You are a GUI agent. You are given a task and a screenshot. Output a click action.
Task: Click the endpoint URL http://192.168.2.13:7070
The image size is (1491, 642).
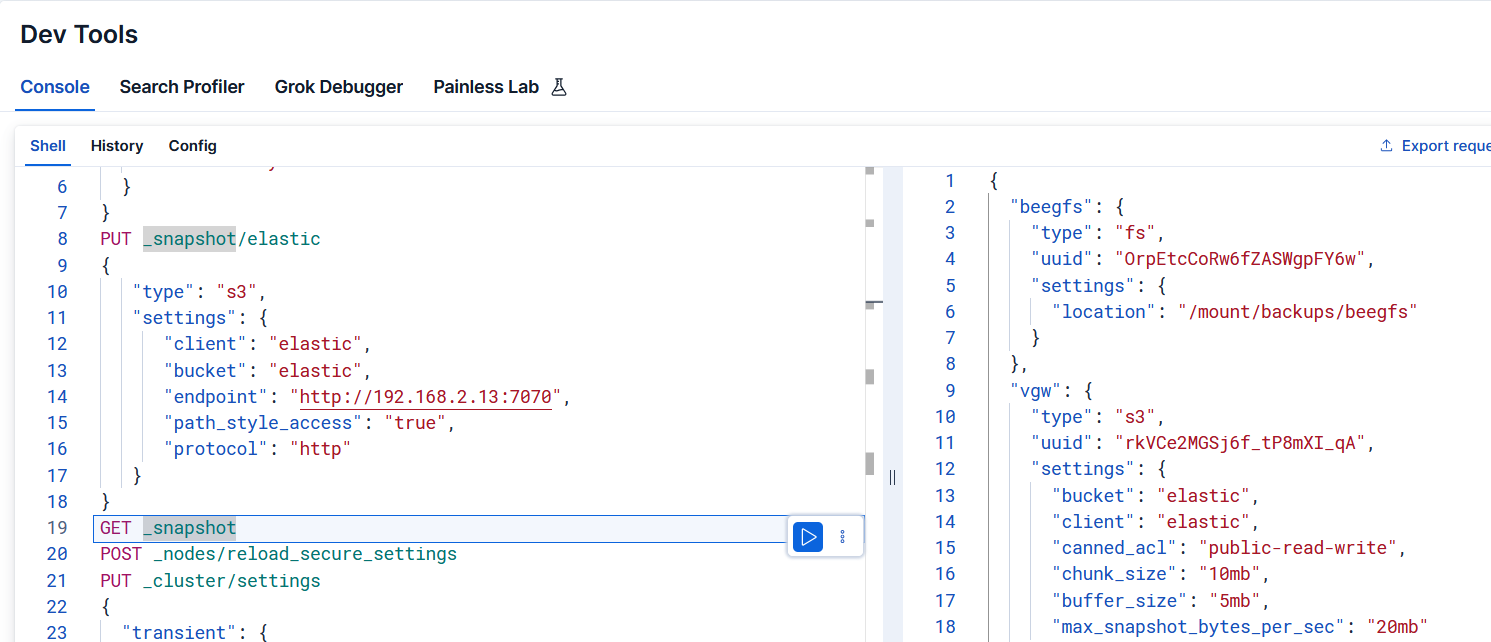coord(426,396)
